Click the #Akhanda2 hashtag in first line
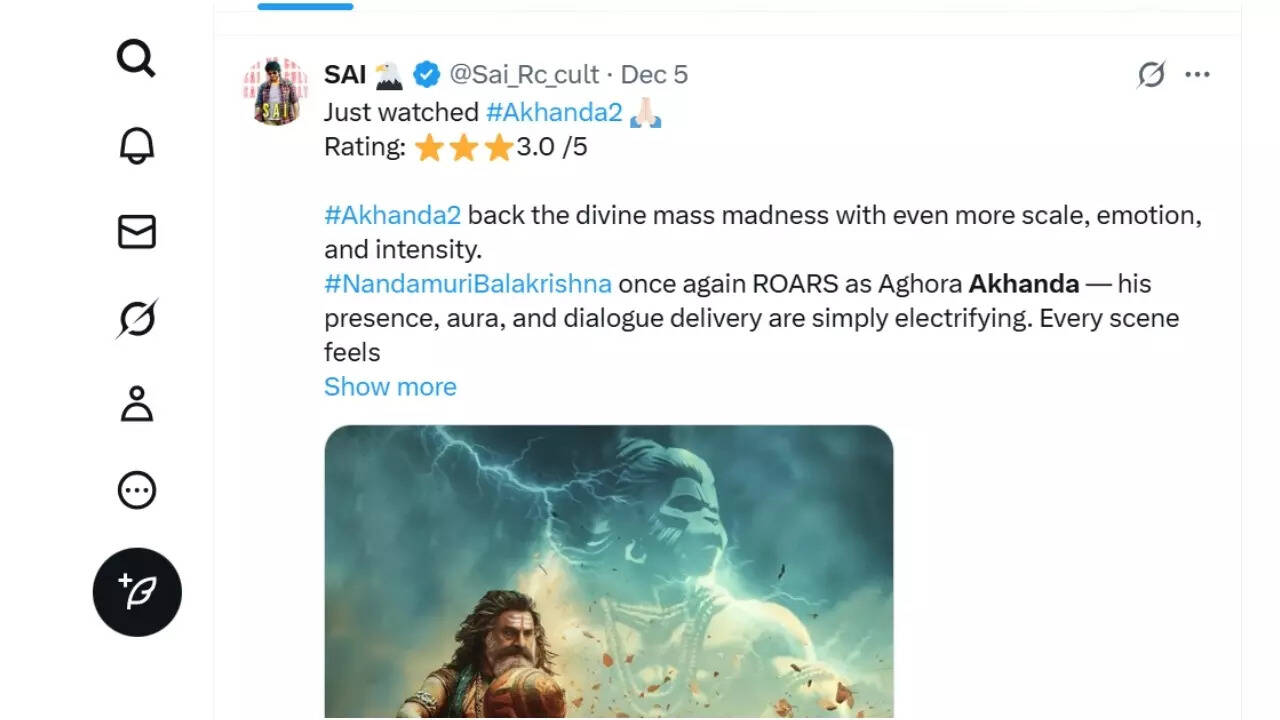1280x720 pixels. click(x=553, y=114)
